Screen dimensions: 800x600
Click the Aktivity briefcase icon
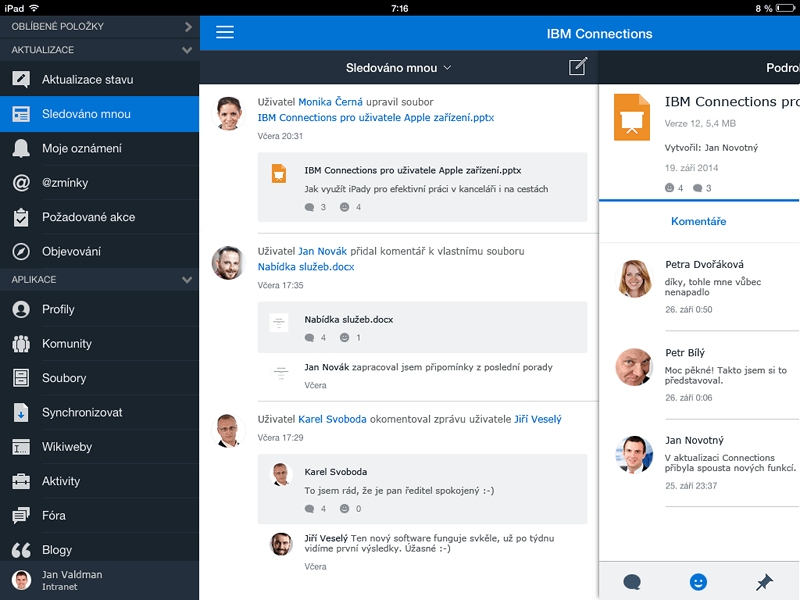tap(21, 481)
